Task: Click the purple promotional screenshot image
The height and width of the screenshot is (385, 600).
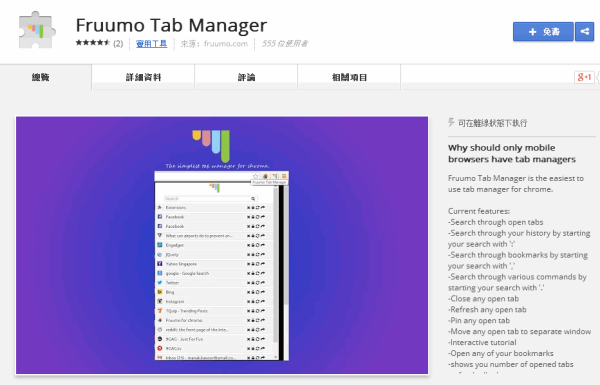Action: (x=222, y=245)
